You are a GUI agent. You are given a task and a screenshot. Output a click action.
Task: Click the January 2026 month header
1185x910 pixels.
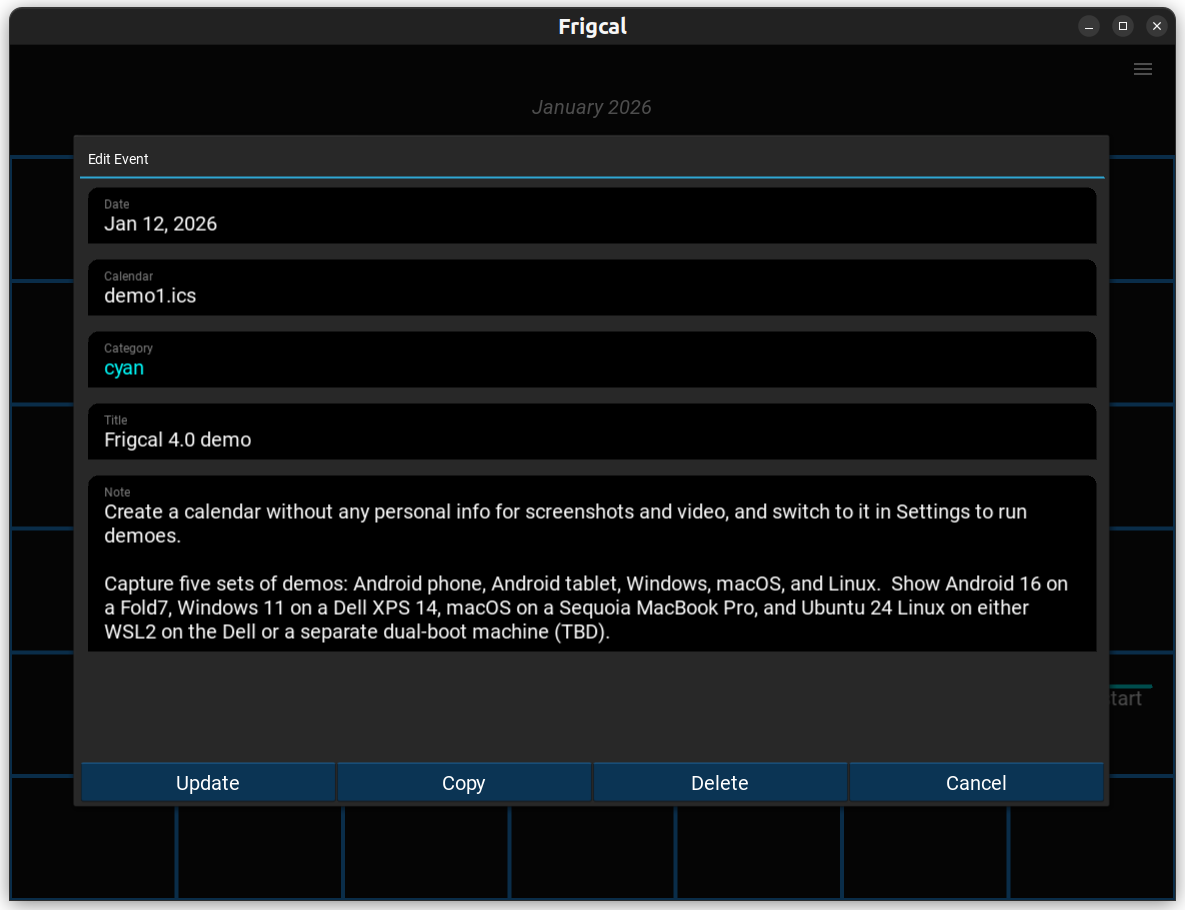[591, 107]
